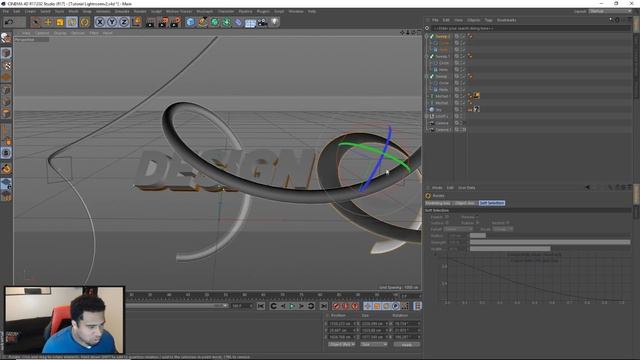Image resolution: width=640 pixels, height=360 pixels.
Task: Open the MoGraph menu
Action: (x=204, y=11)
